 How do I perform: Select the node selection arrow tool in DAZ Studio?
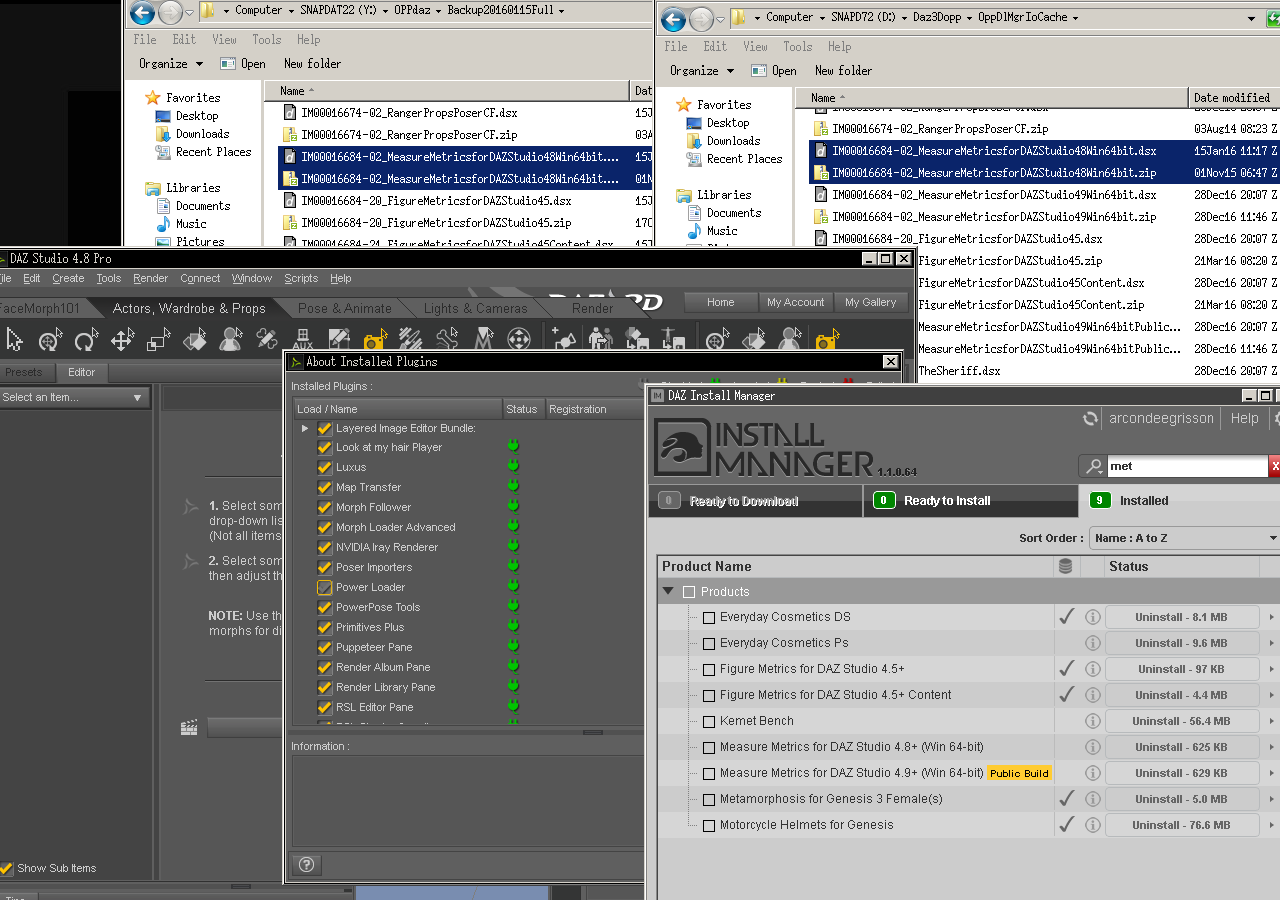point(14,340)
